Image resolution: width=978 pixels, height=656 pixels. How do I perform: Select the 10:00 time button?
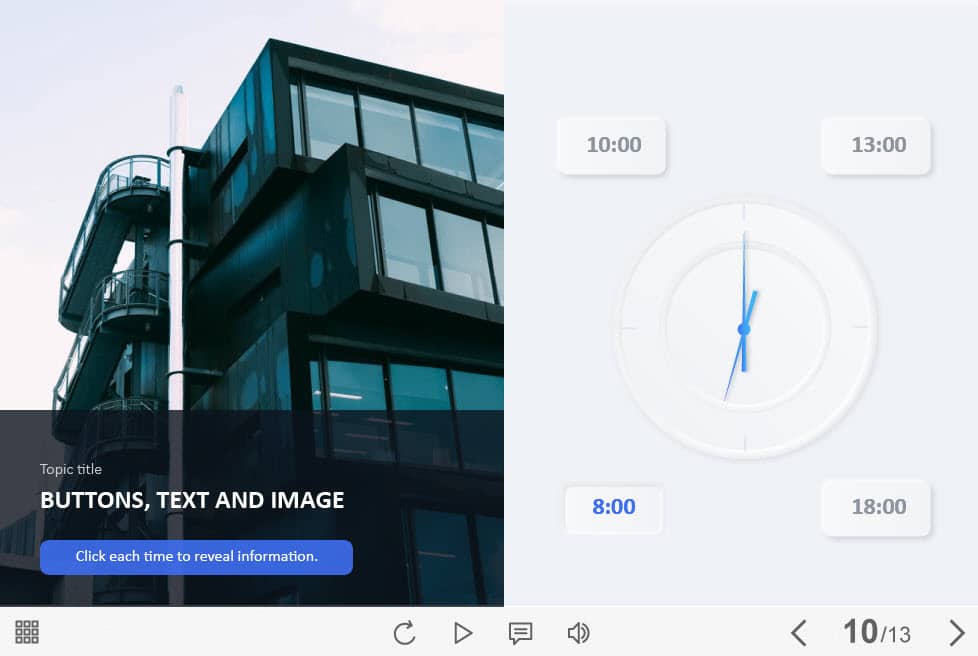[612, 145]
